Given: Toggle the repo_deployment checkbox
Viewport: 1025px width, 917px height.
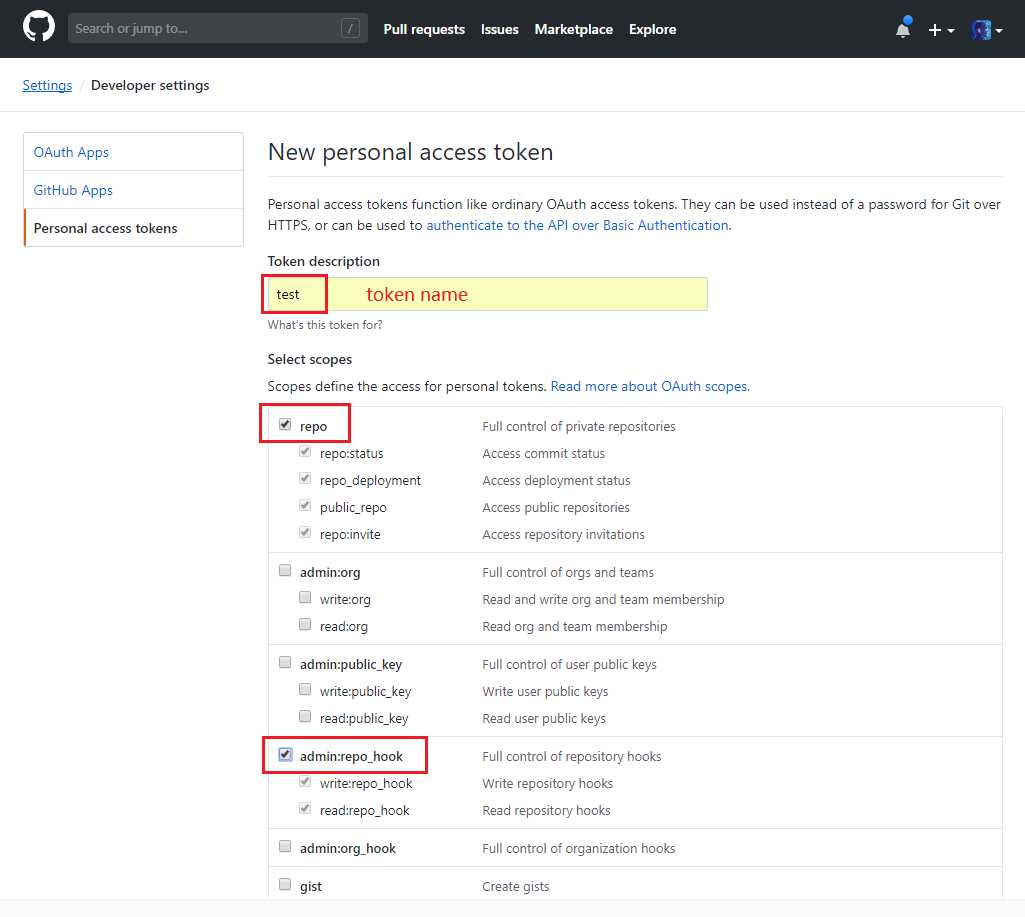Looking at the screenshot, I should [305, 478].
